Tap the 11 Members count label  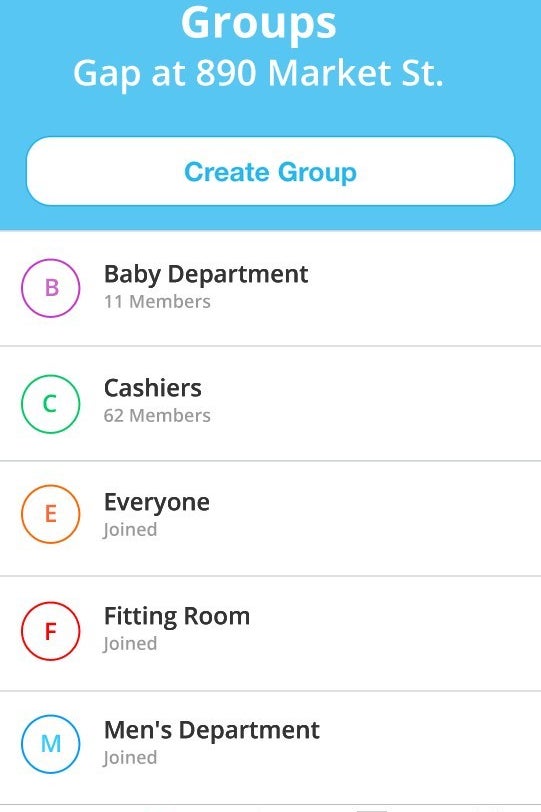coord(157,301)
